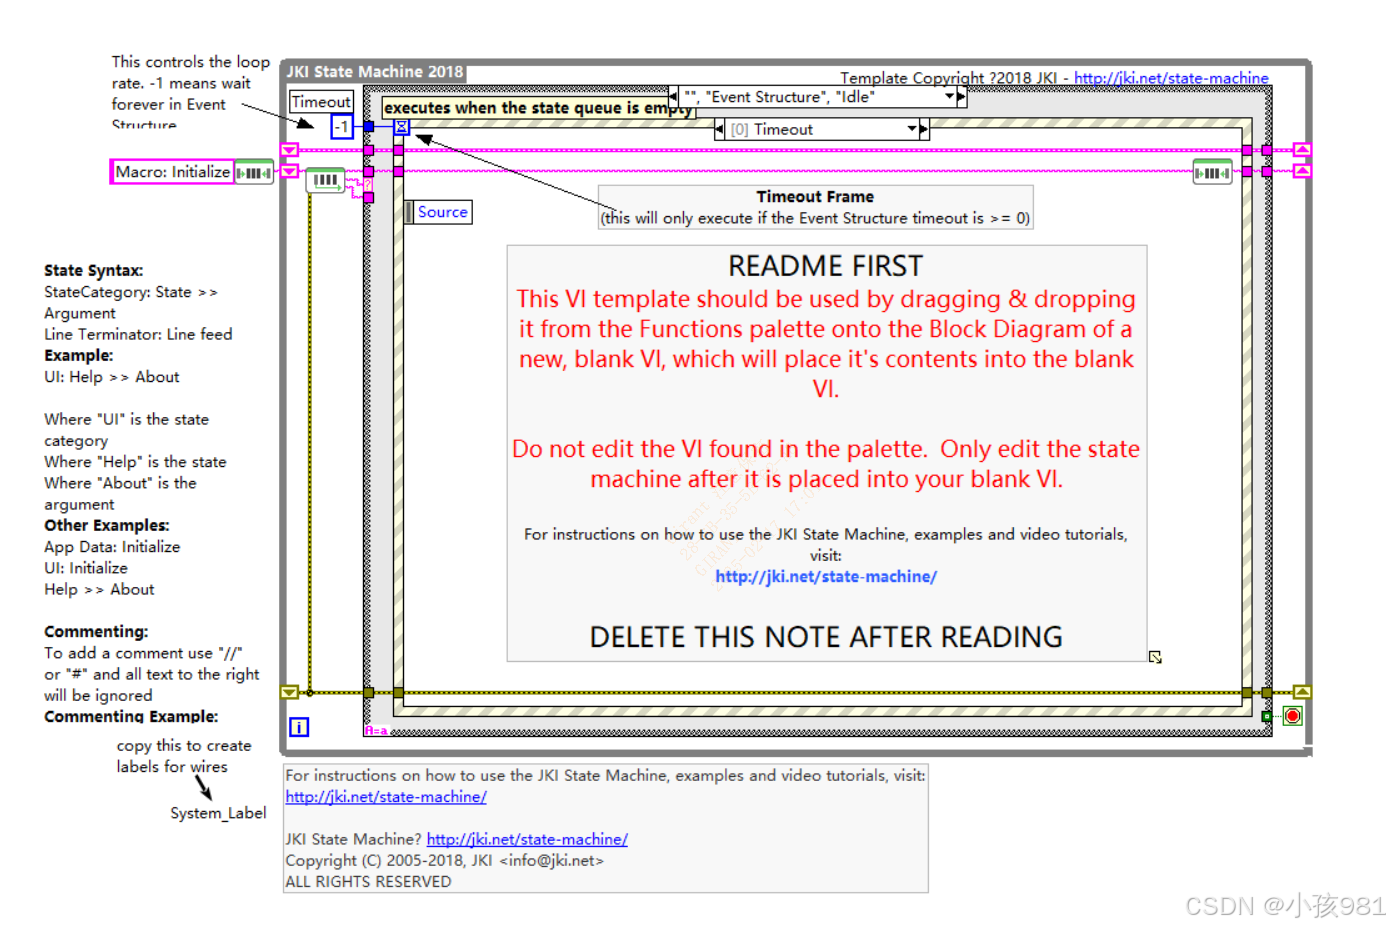Select the -1 timeout numeric constant

click(x=341, y=127)
